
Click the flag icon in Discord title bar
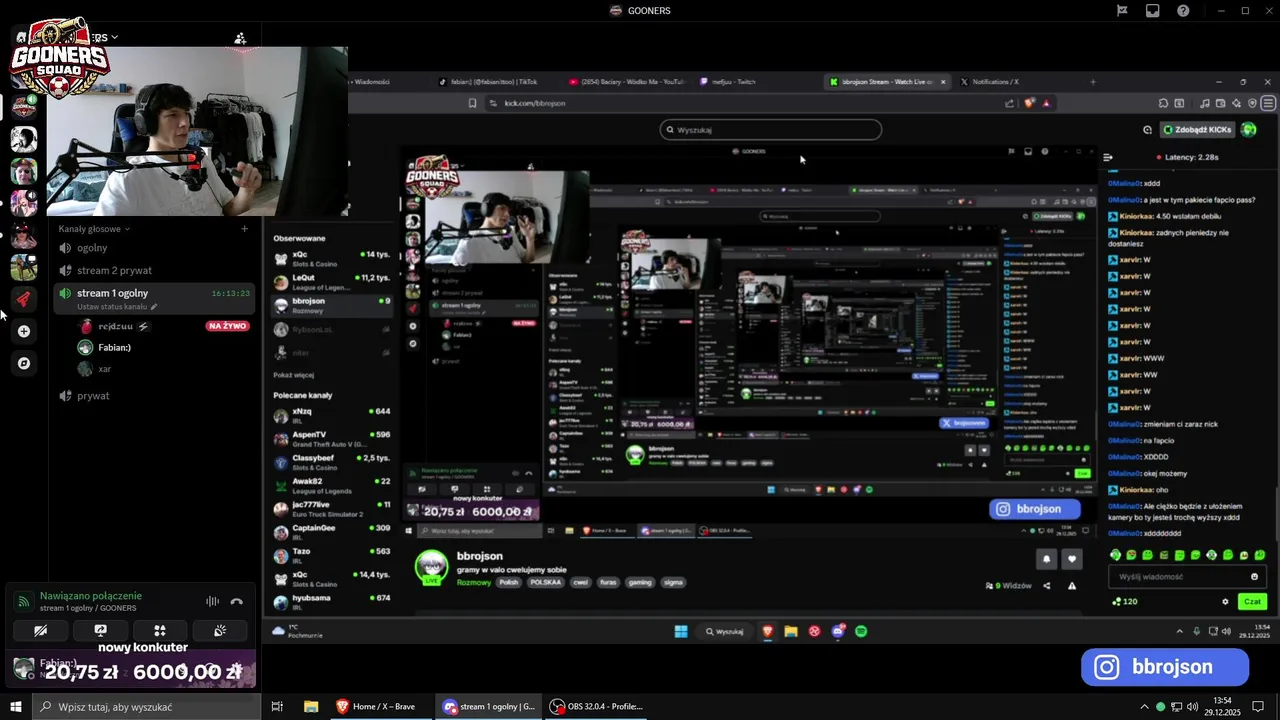(1122, 11)
